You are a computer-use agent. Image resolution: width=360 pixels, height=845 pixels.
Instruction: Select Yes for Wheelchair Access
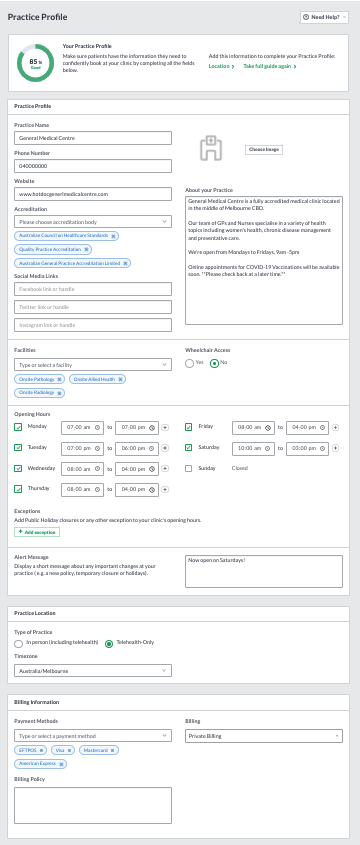pos(189,363)
